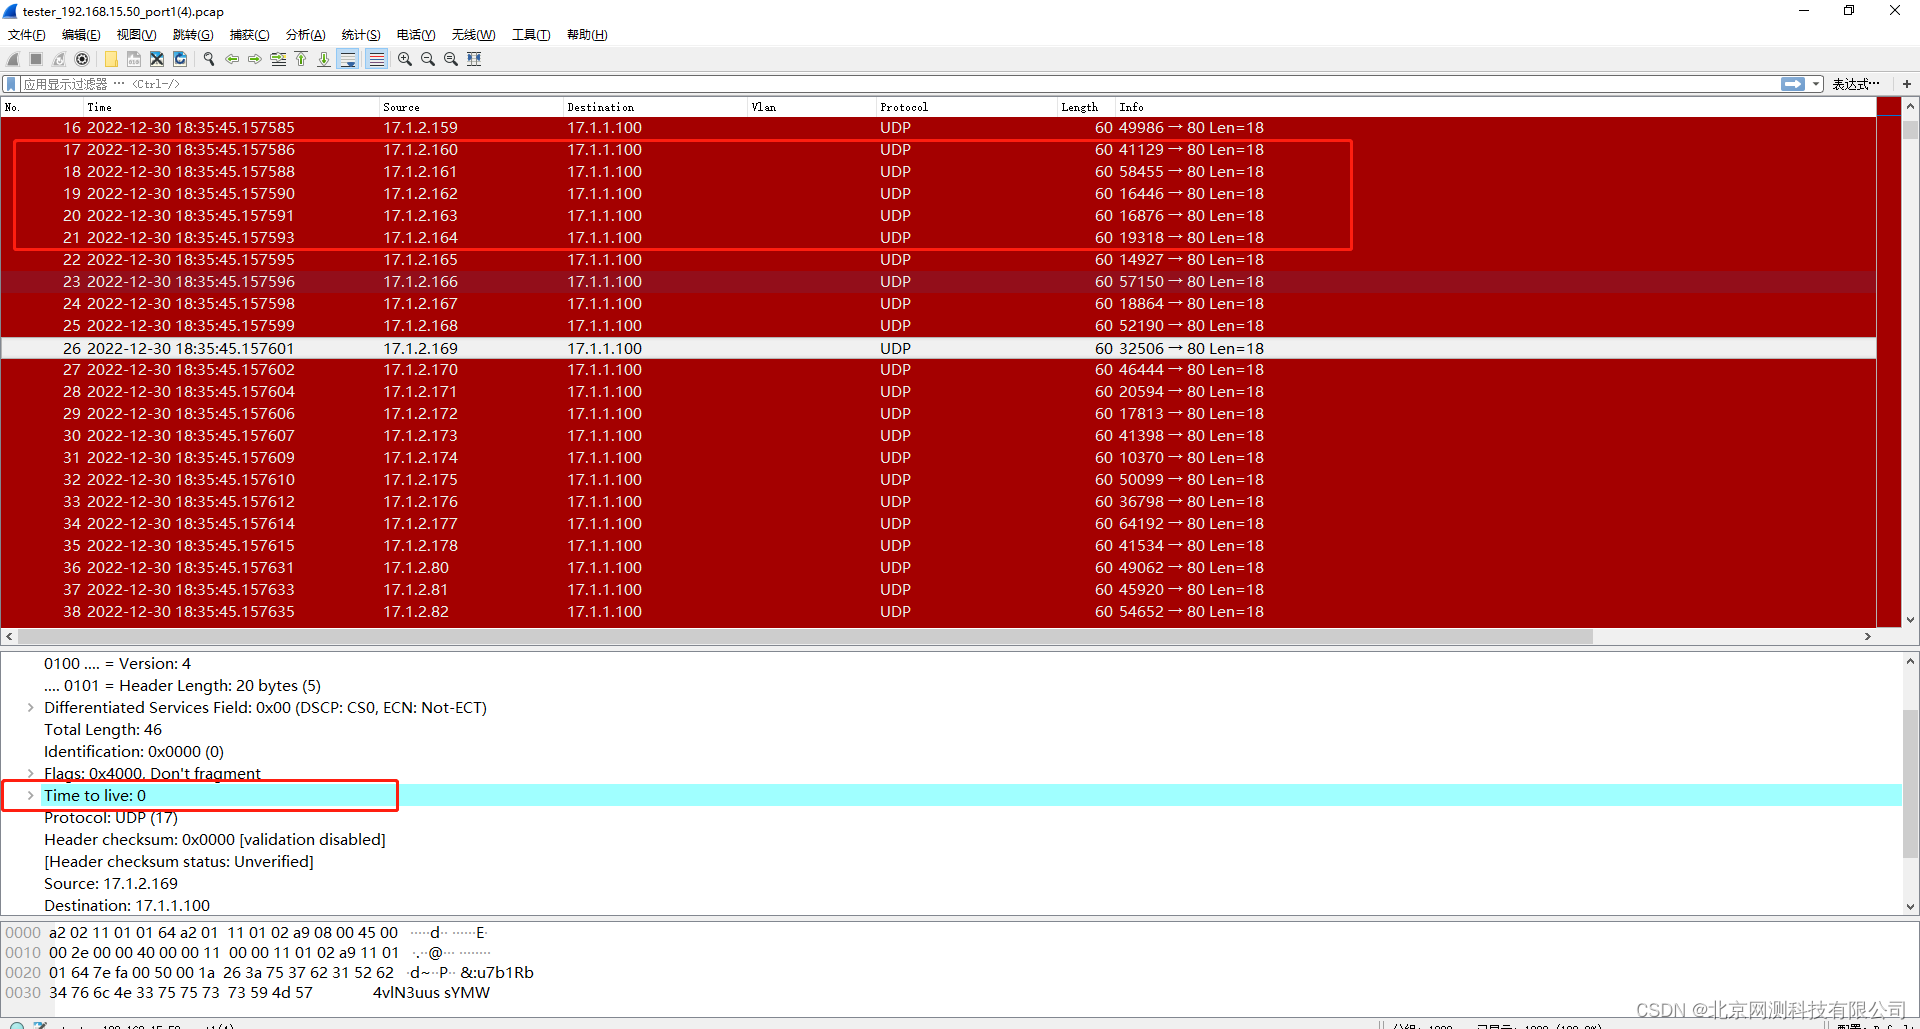Reset text to normal size
Image resolution: width=1920 pixels, height=1029 pixels.
[x=451, y=59]
